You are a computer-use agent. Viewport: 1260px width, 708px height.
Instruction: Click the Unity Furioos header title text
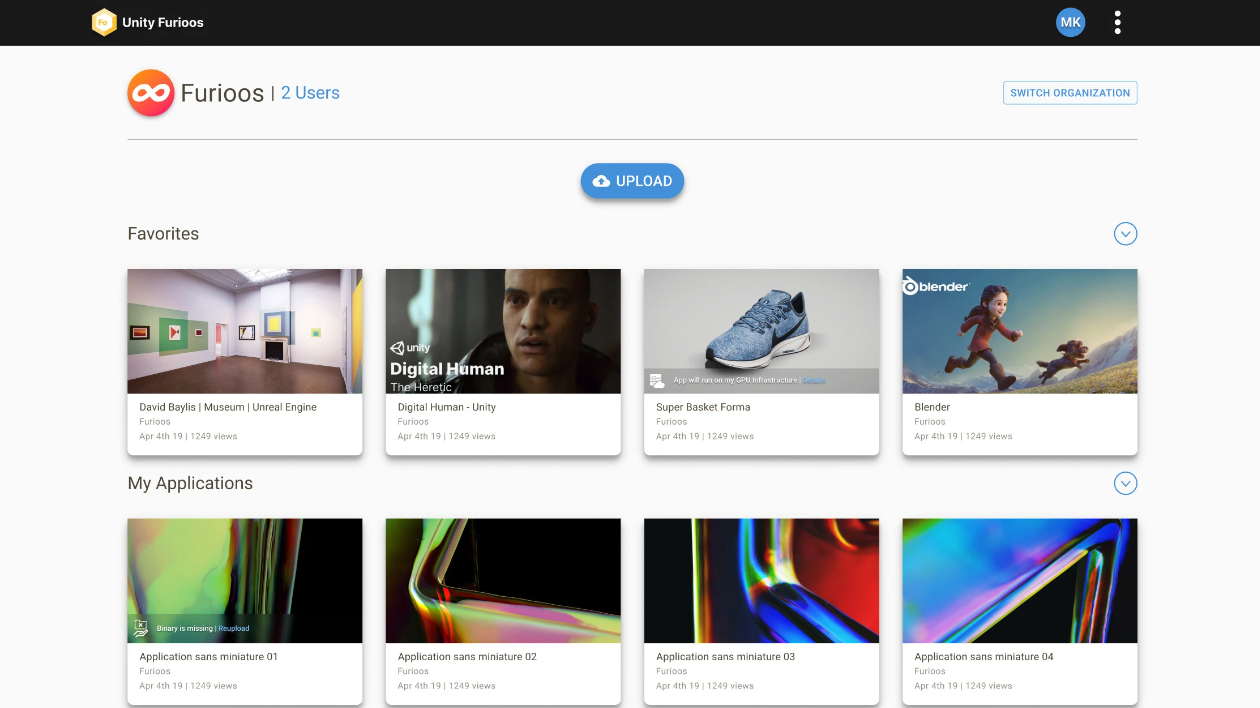click(163, 22)
